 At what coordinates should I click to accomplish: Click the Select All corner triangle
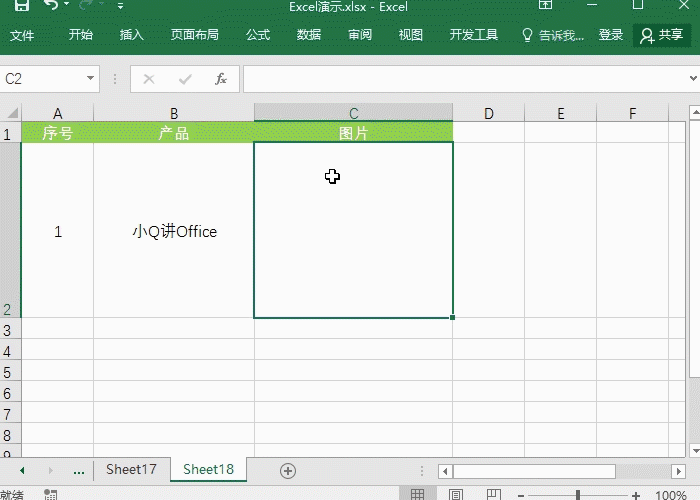(x=11, y=113)
